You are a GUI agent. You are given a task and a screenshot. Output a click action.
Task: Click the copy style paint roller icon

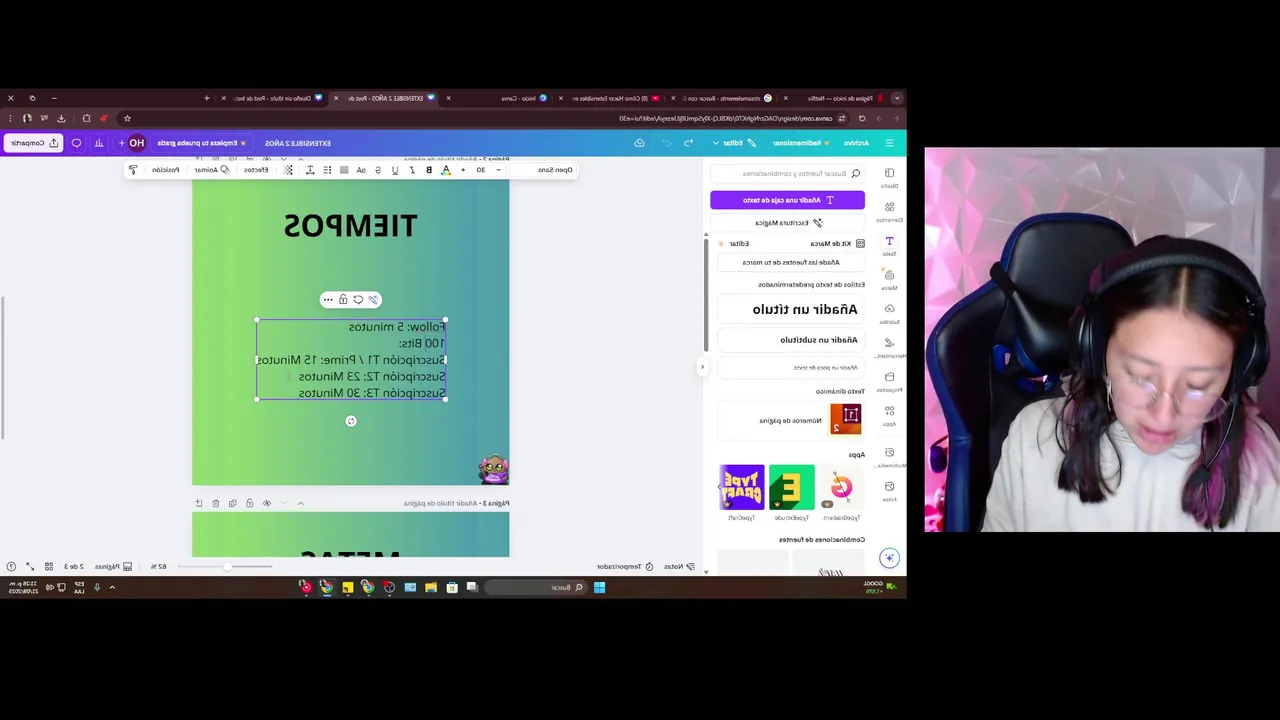[133, 170]
